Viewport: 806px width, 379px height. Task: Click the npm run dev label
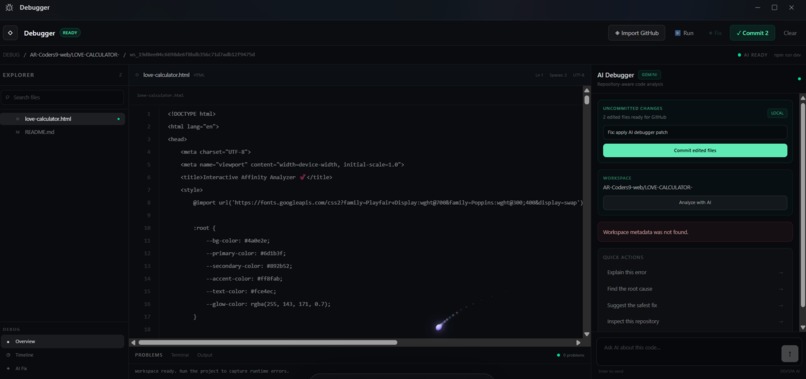[x=788, y=55]
